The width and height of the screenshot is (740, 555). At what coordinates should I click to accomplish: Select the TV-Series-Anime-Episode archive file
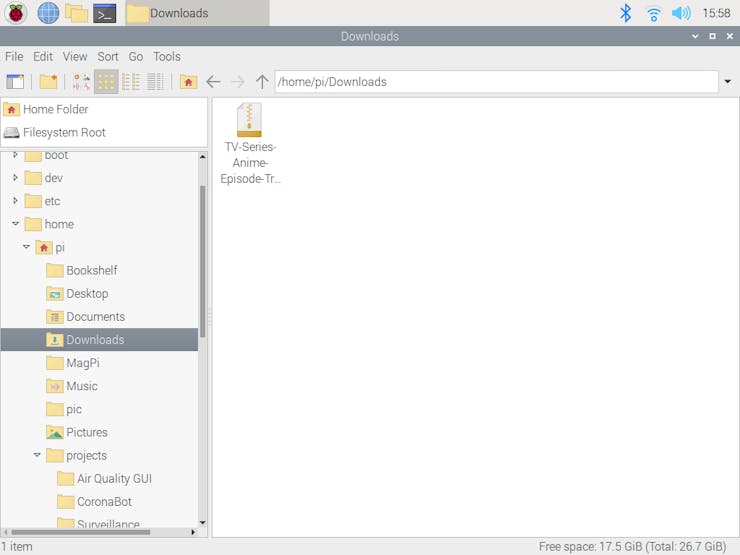pyautogui.click(x=250, y=144)
